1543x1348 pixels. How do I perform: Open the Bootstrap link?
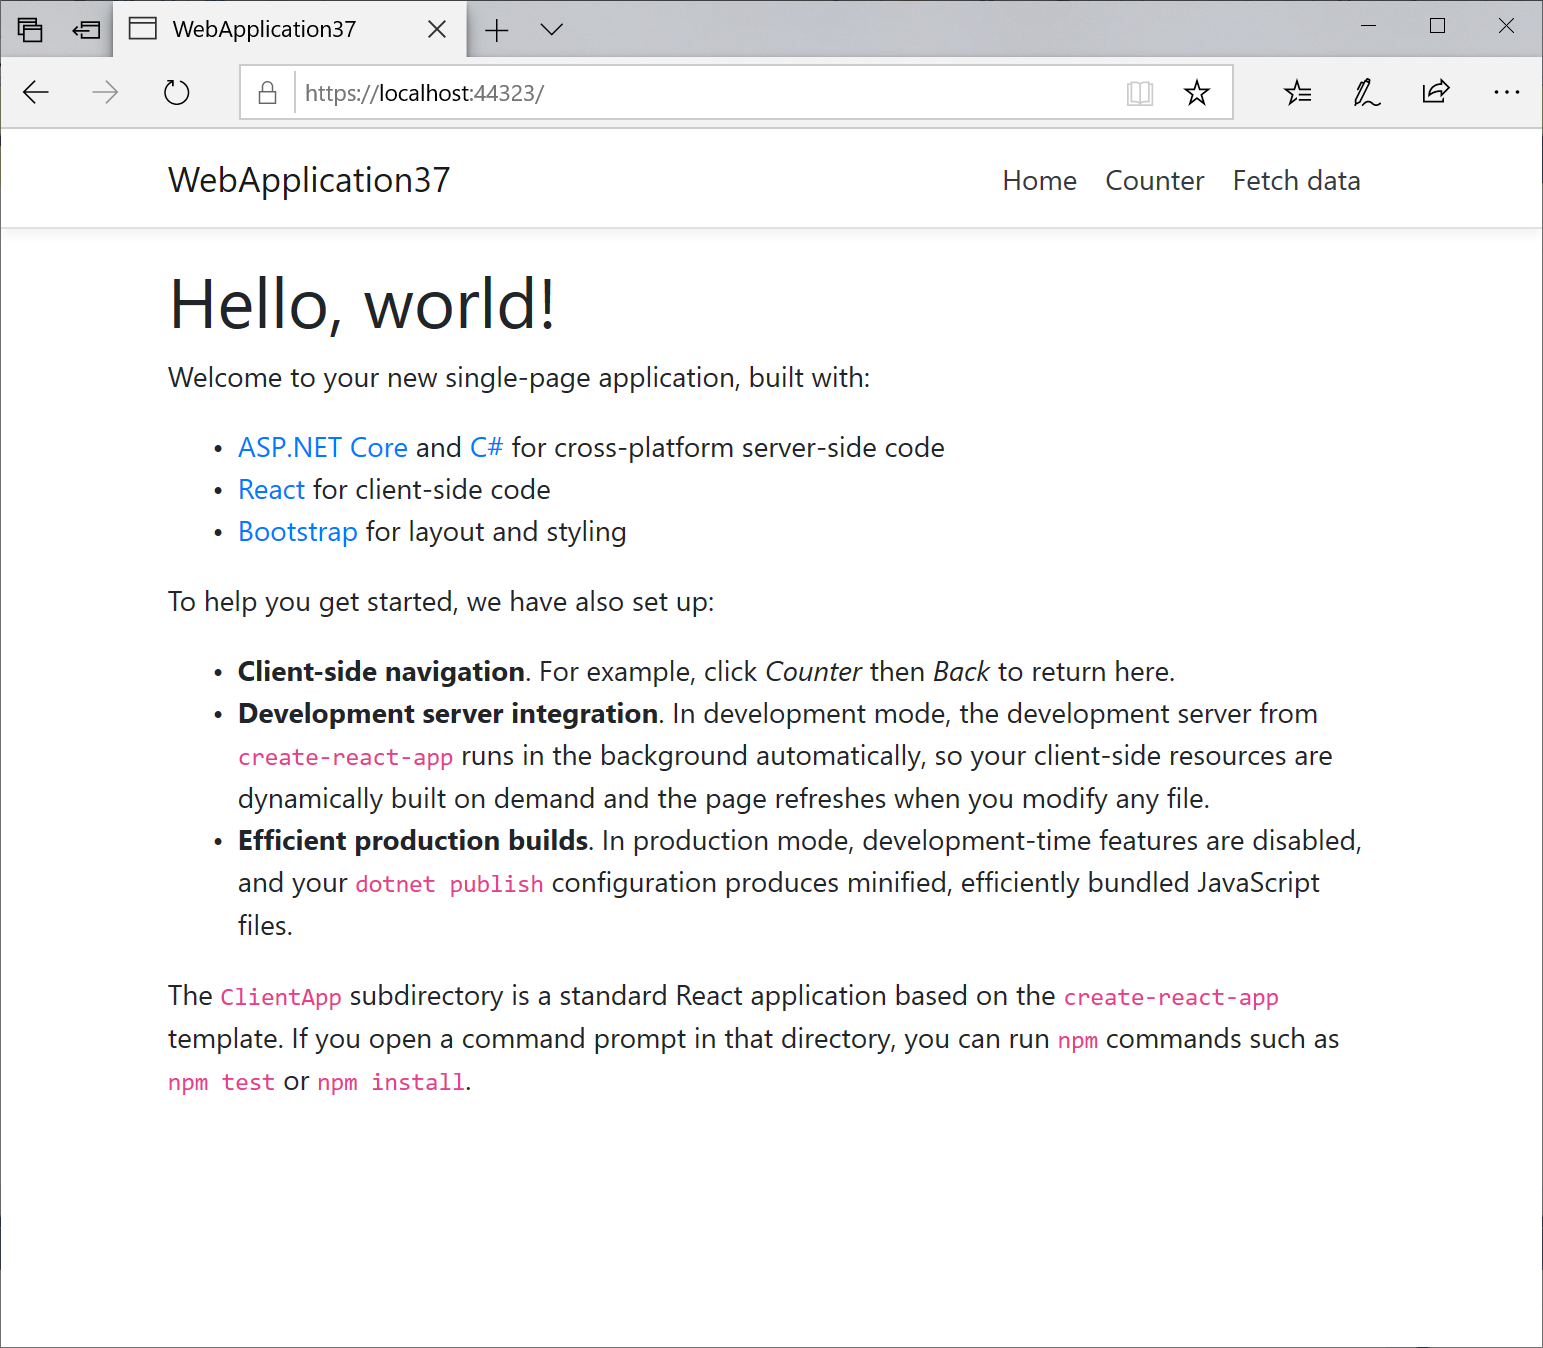point(297,531)
